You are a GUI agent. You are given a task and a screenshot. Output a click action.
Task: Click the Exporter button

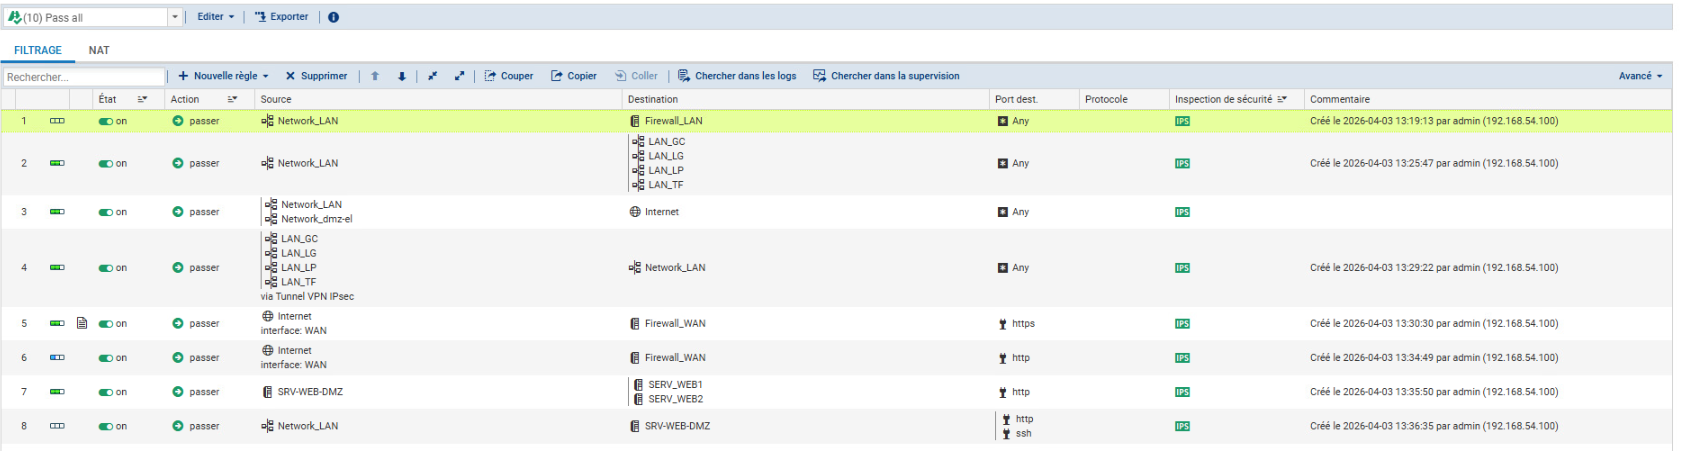(281, 17)
